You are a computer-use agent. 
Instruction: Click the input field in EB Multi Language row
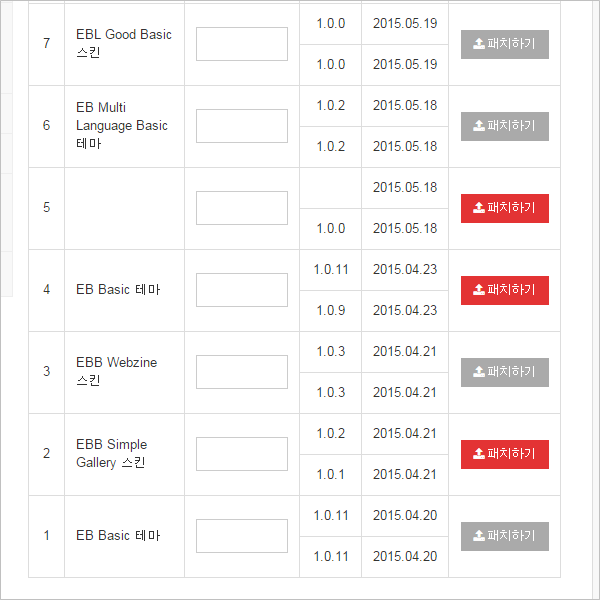click(x=242, y=126)
